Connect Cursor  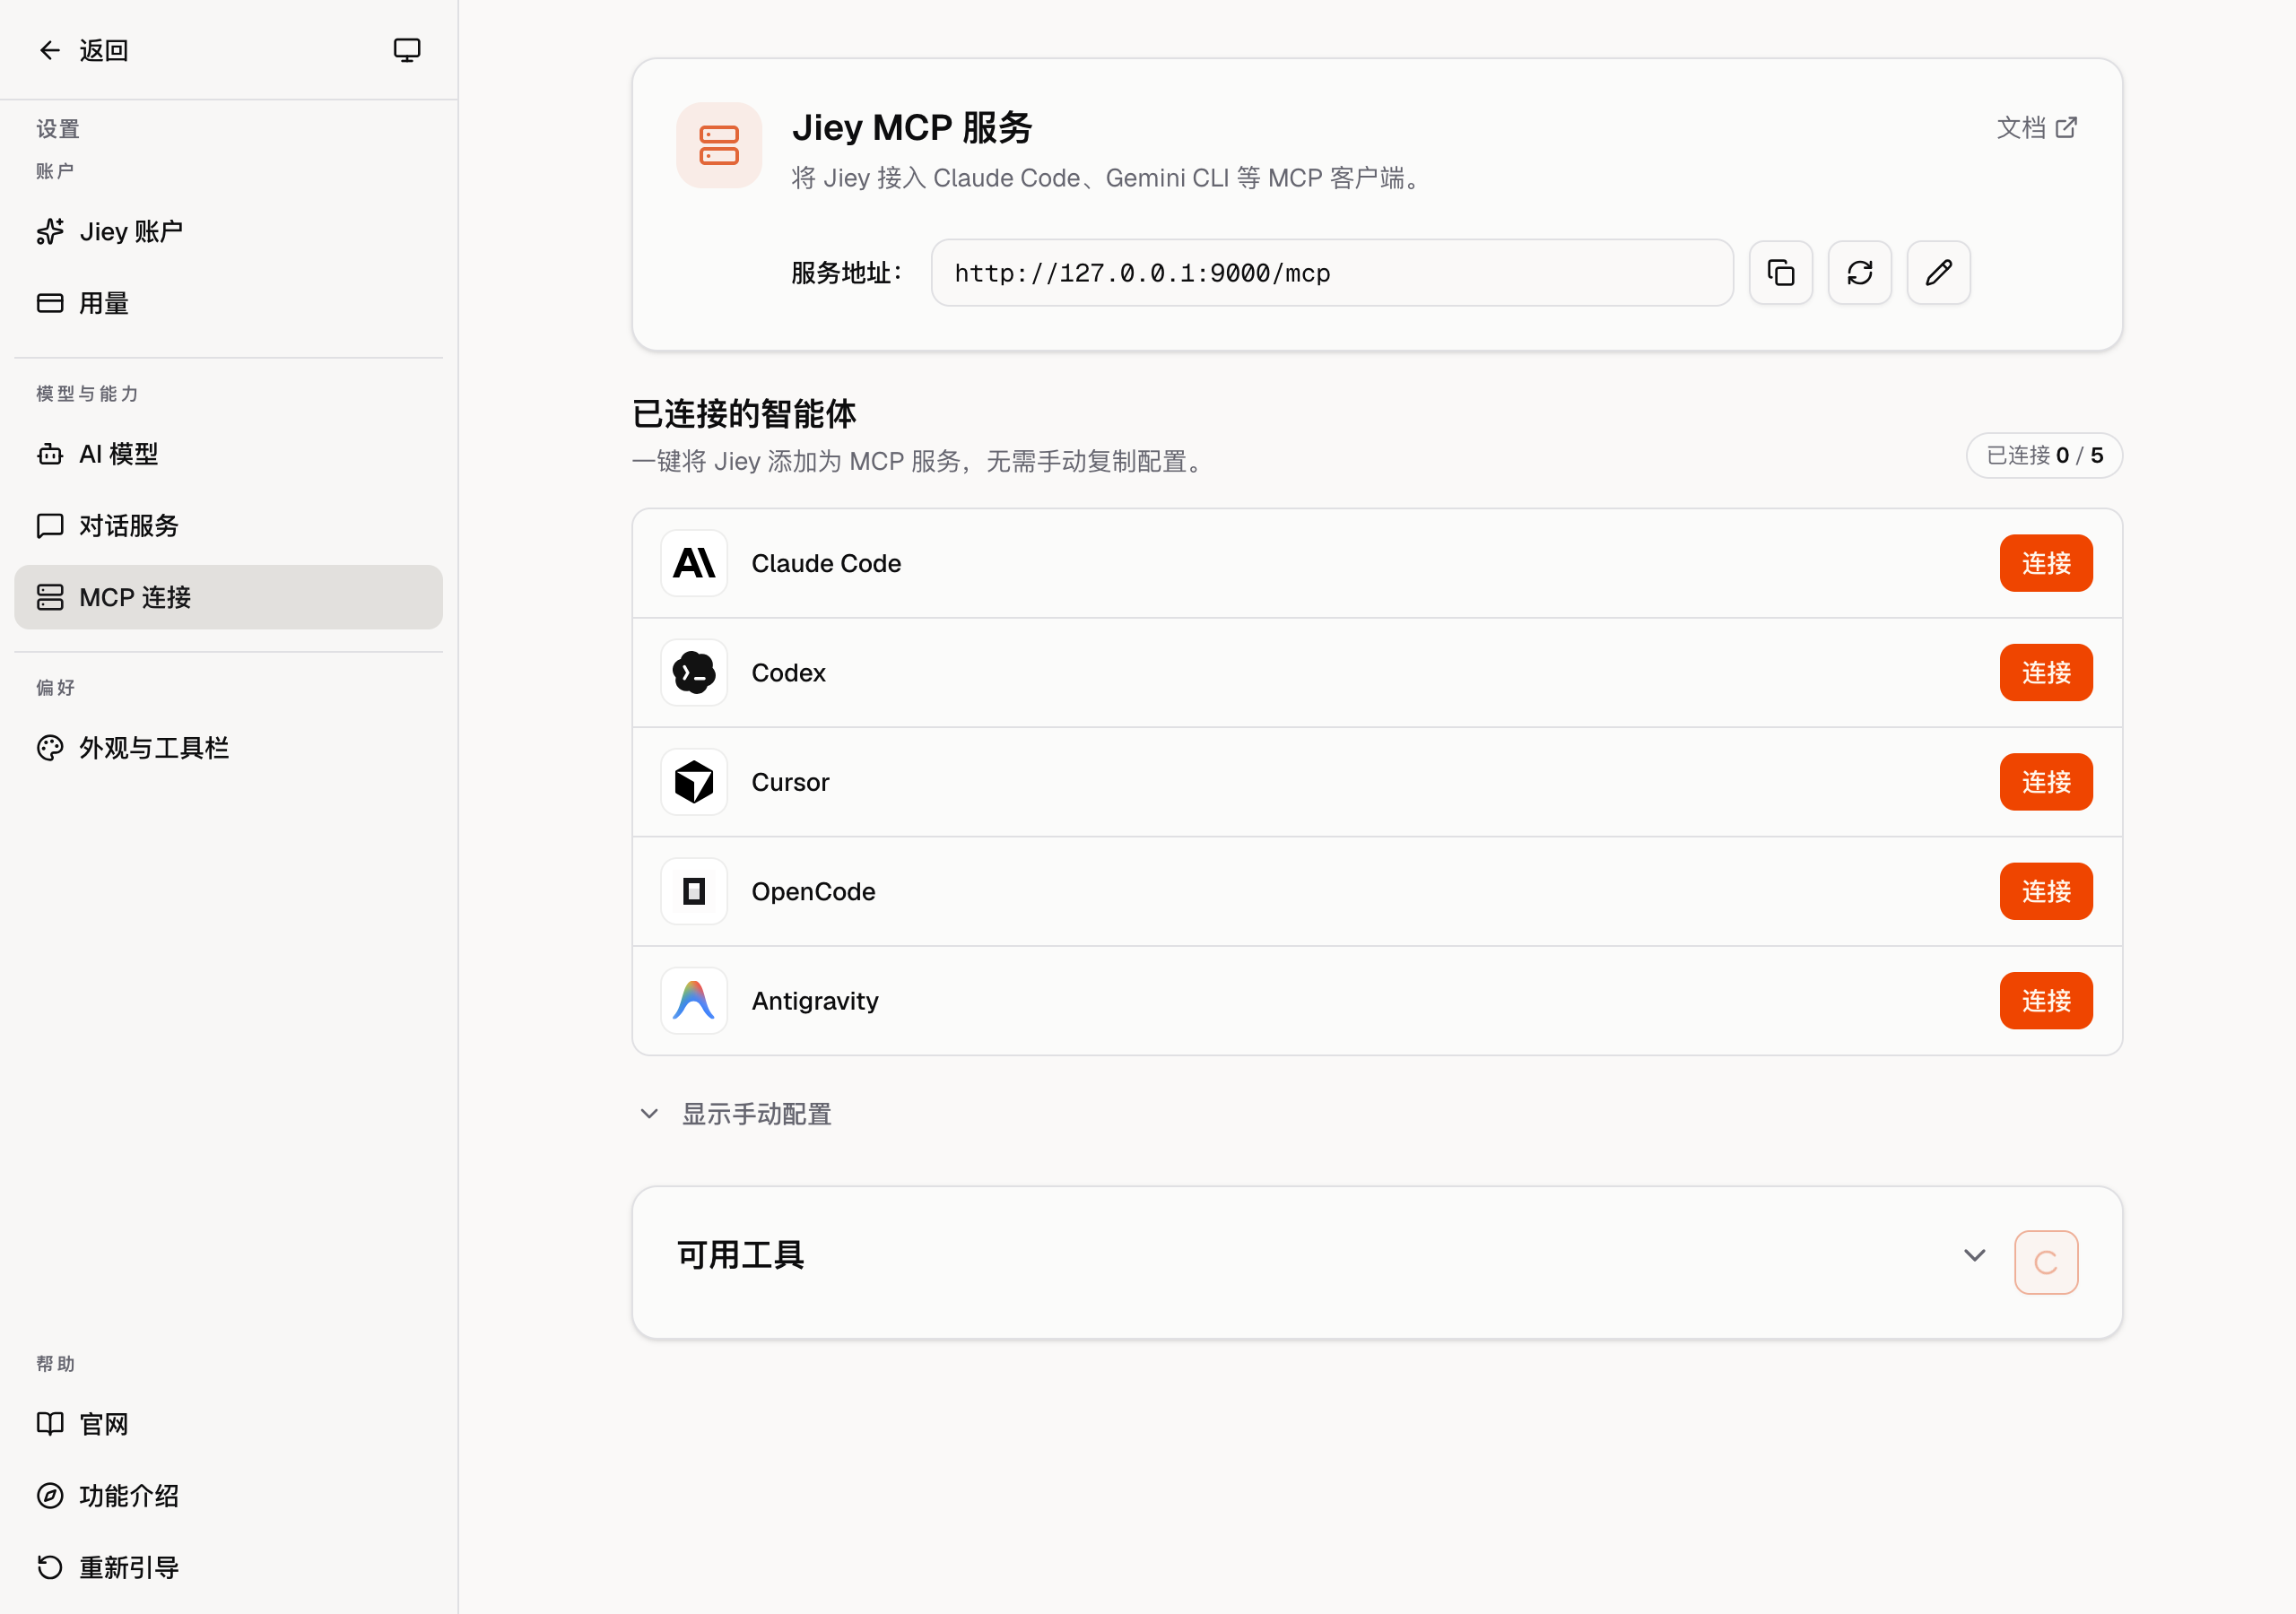point(2046,782)
